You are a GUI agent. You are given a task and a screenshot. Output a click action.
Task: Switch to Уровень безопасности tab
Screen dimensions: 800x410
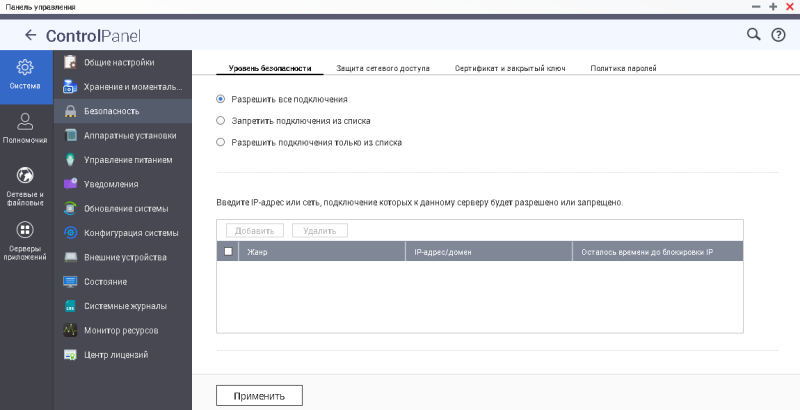[270, 68]
